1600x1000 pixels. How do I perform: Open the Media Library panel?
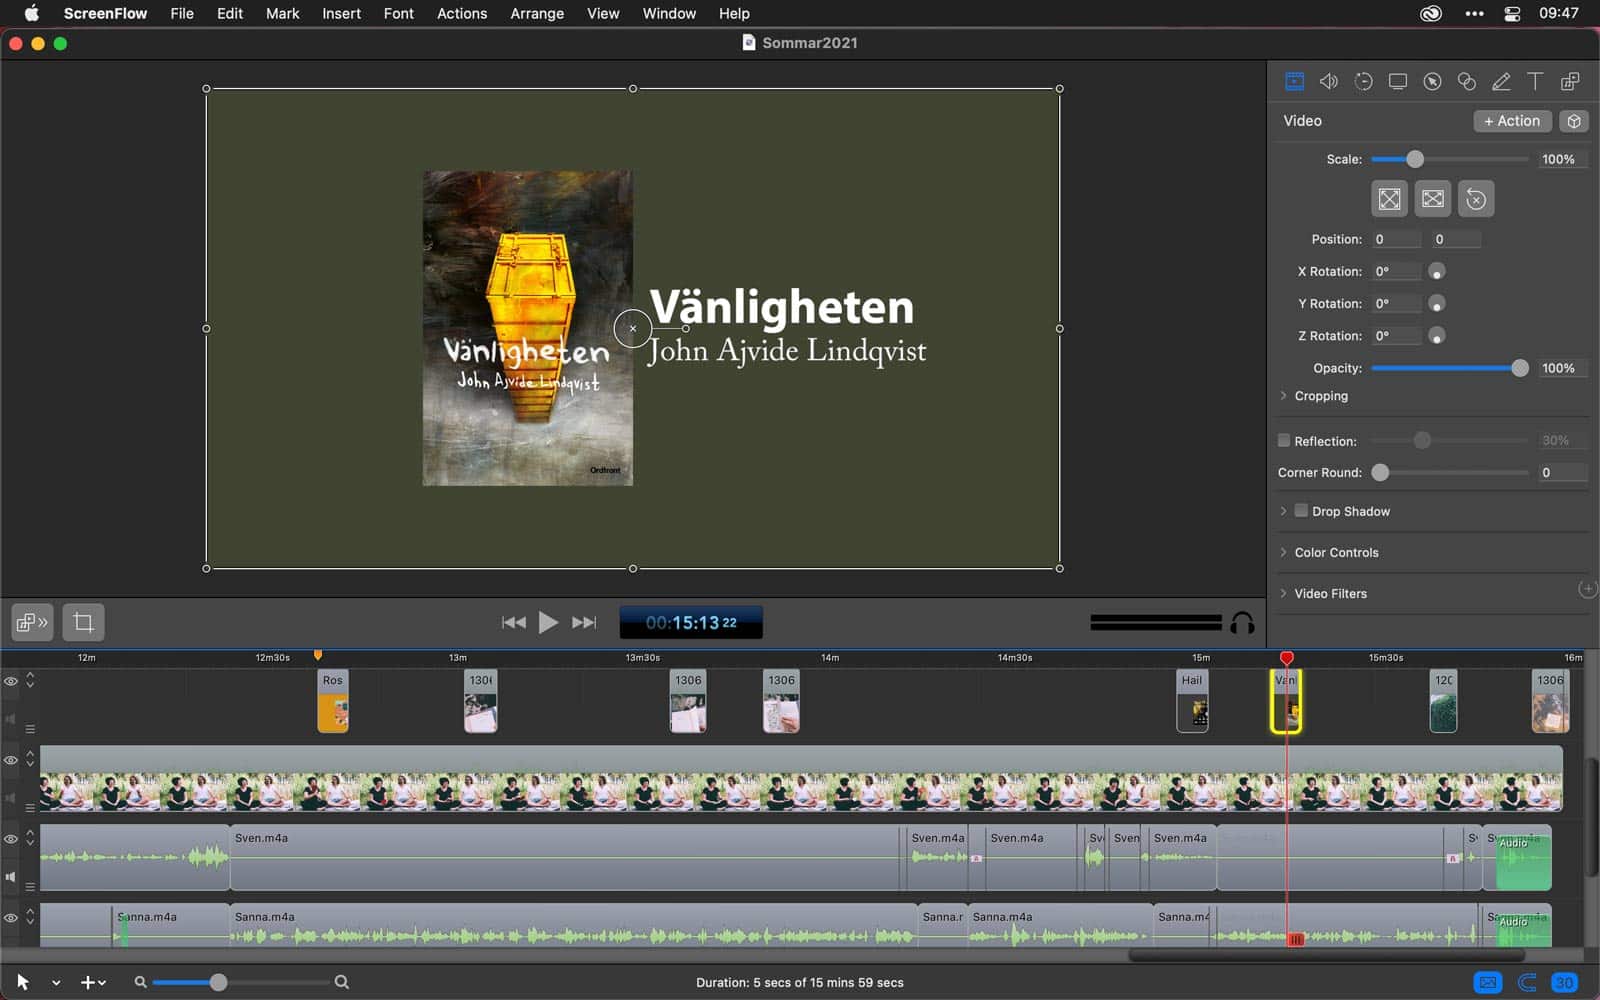point(1569,81)
